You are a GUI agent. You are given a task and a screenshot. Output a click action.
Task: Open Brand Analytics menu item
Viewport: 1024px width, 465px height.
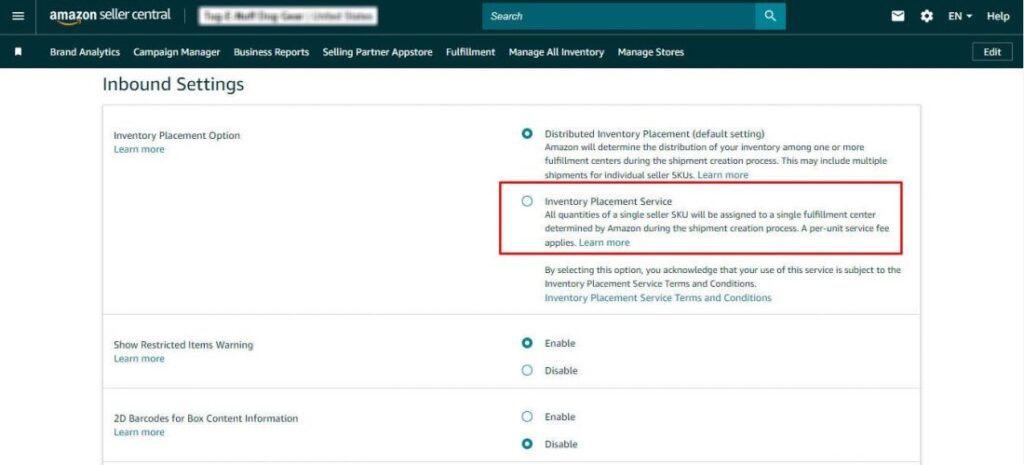[x=85, y=52]
